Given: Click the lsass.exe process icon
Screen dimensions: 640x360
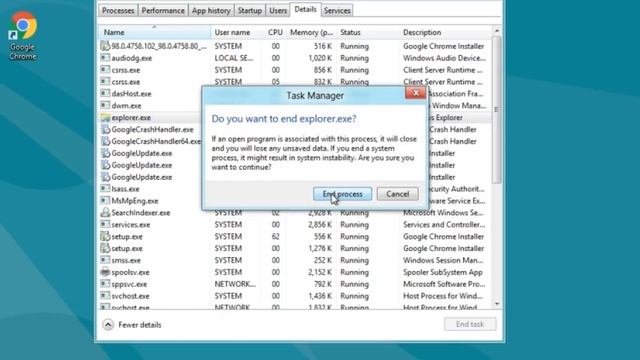Looking at the screenshot, I should (105, 188).
